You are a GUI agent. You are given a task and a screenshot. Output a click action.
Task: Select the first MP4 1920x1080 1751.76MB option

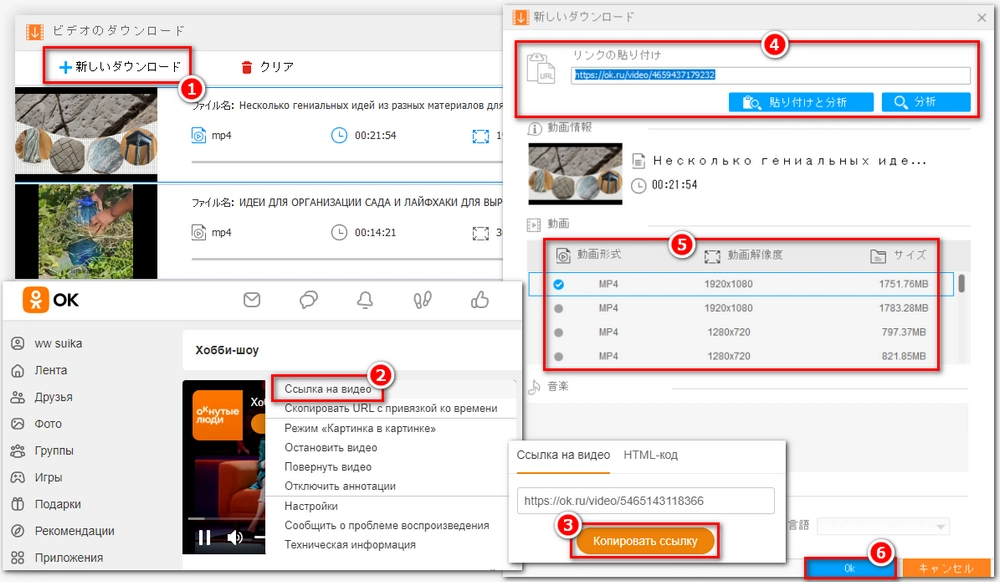[559, 284]
